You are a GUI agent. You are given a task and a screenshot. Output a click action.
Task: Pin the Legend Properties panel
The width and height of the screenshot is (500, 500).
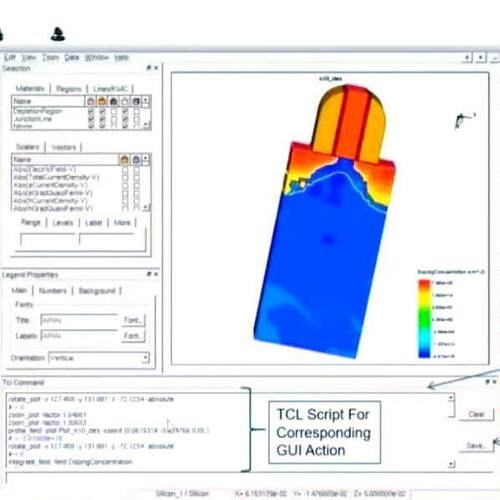click(149, 274)
